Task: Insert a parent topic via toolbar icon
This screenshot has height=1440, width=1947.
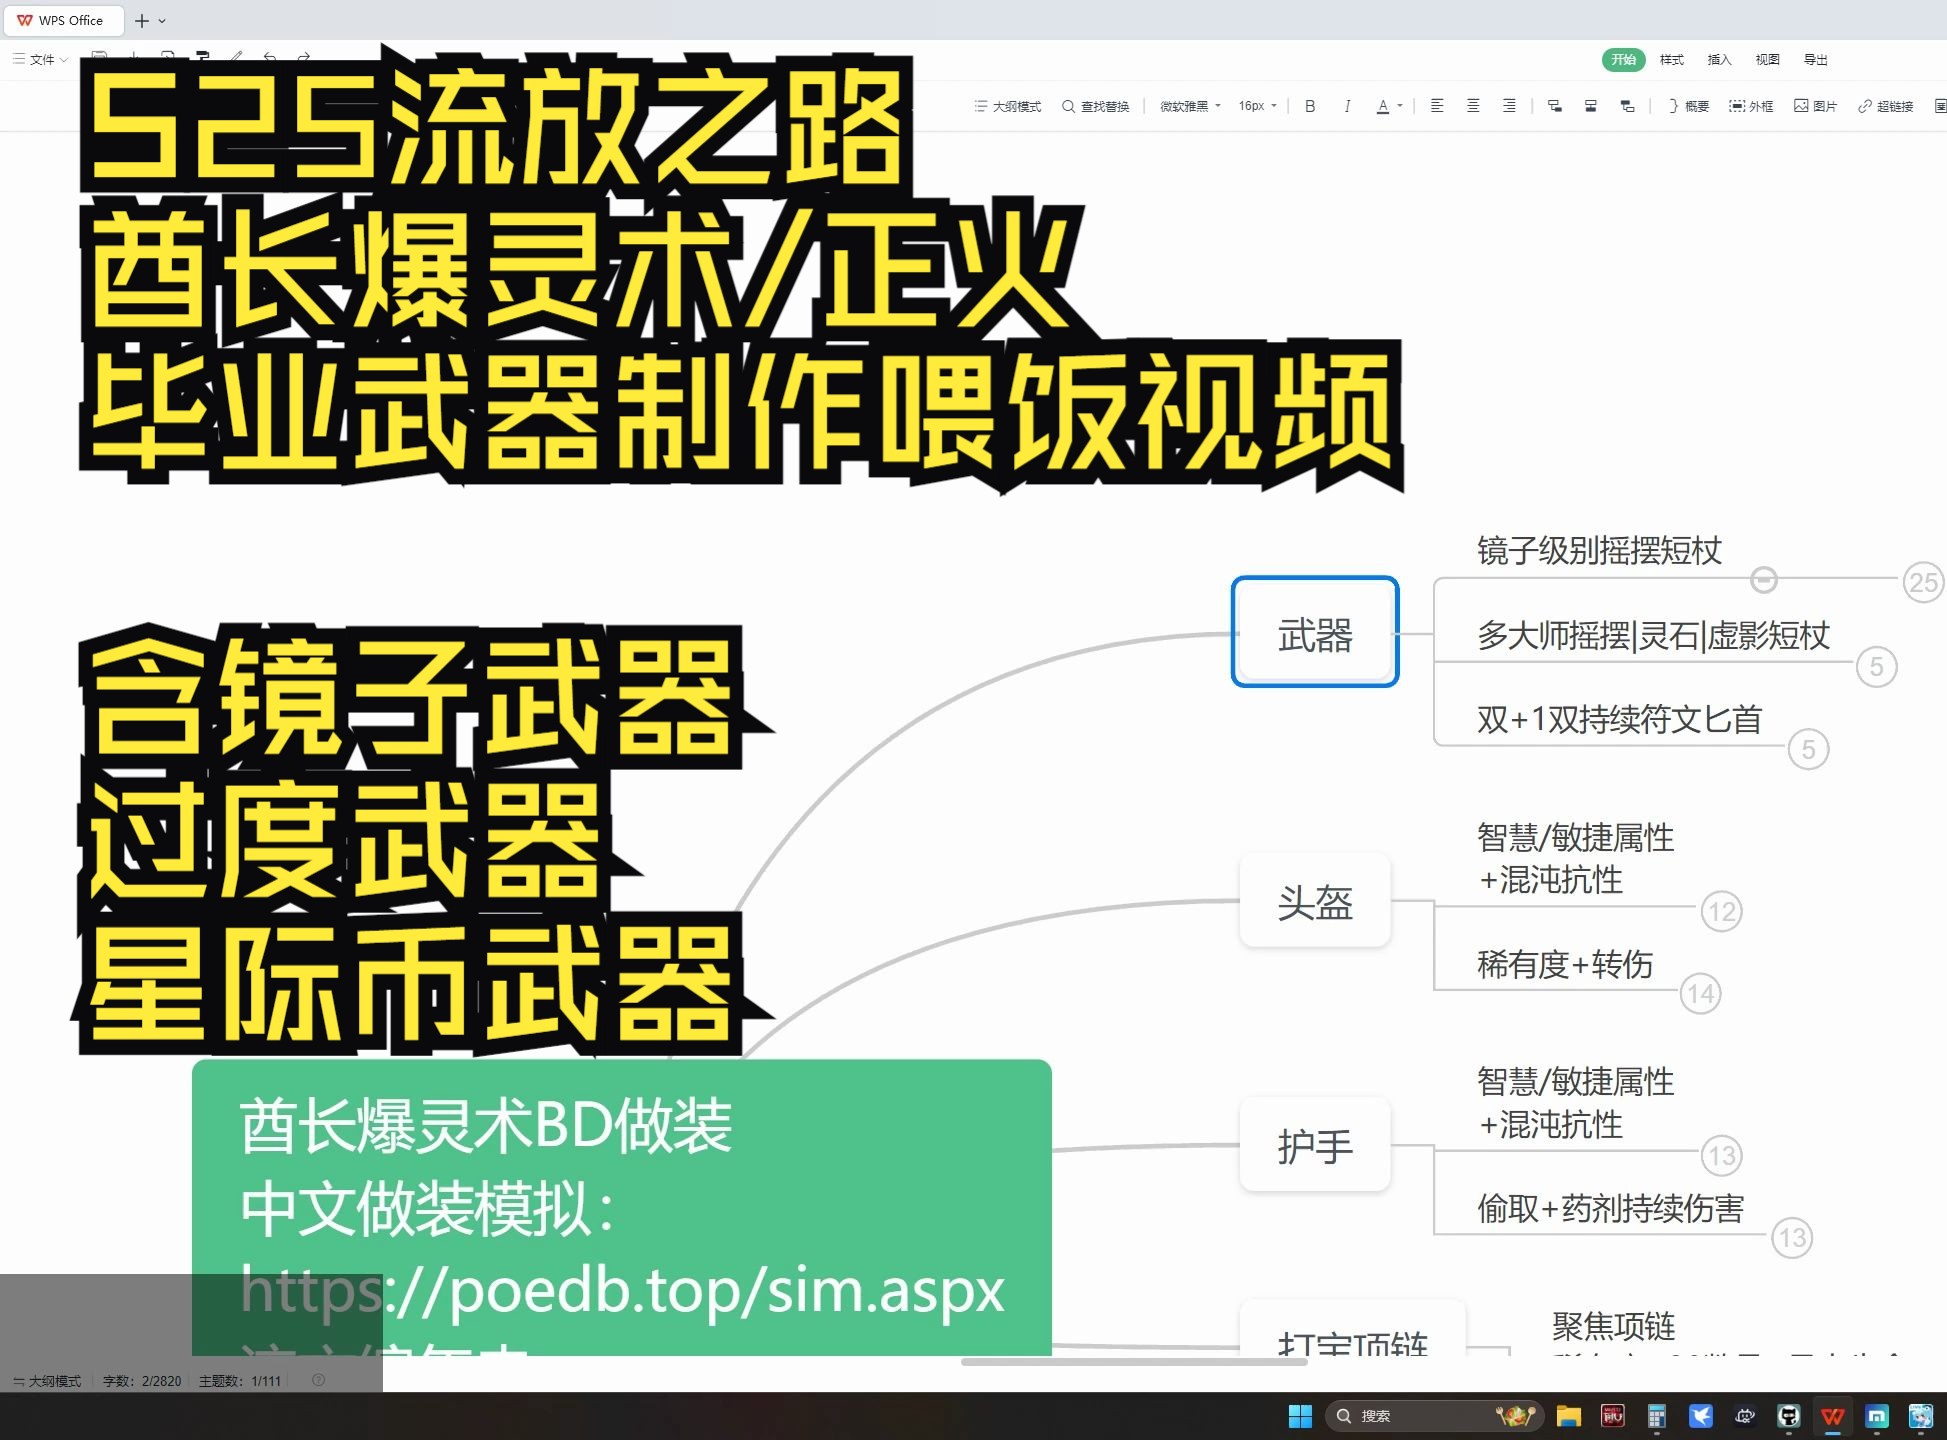Action: tap(1628, 106)
